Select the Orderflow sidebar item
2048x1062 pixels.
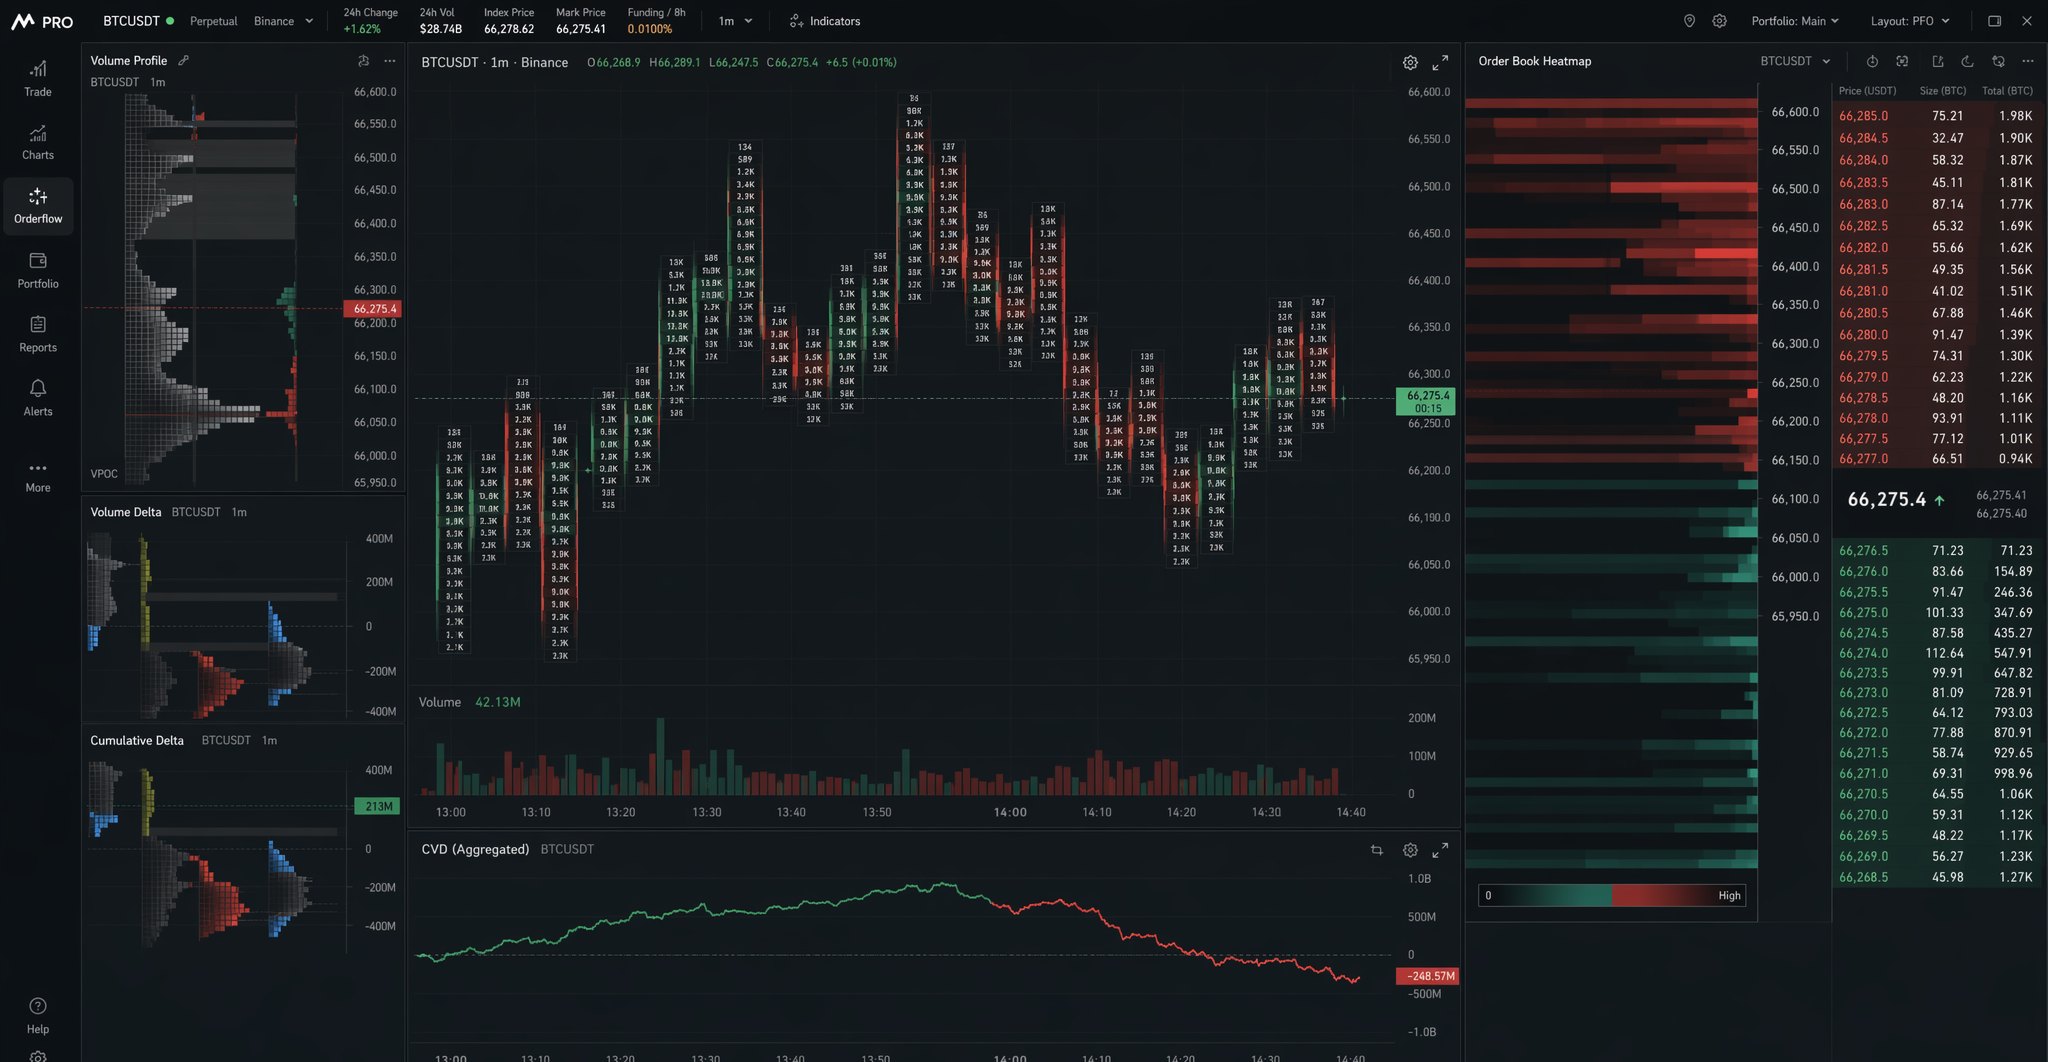38,206
